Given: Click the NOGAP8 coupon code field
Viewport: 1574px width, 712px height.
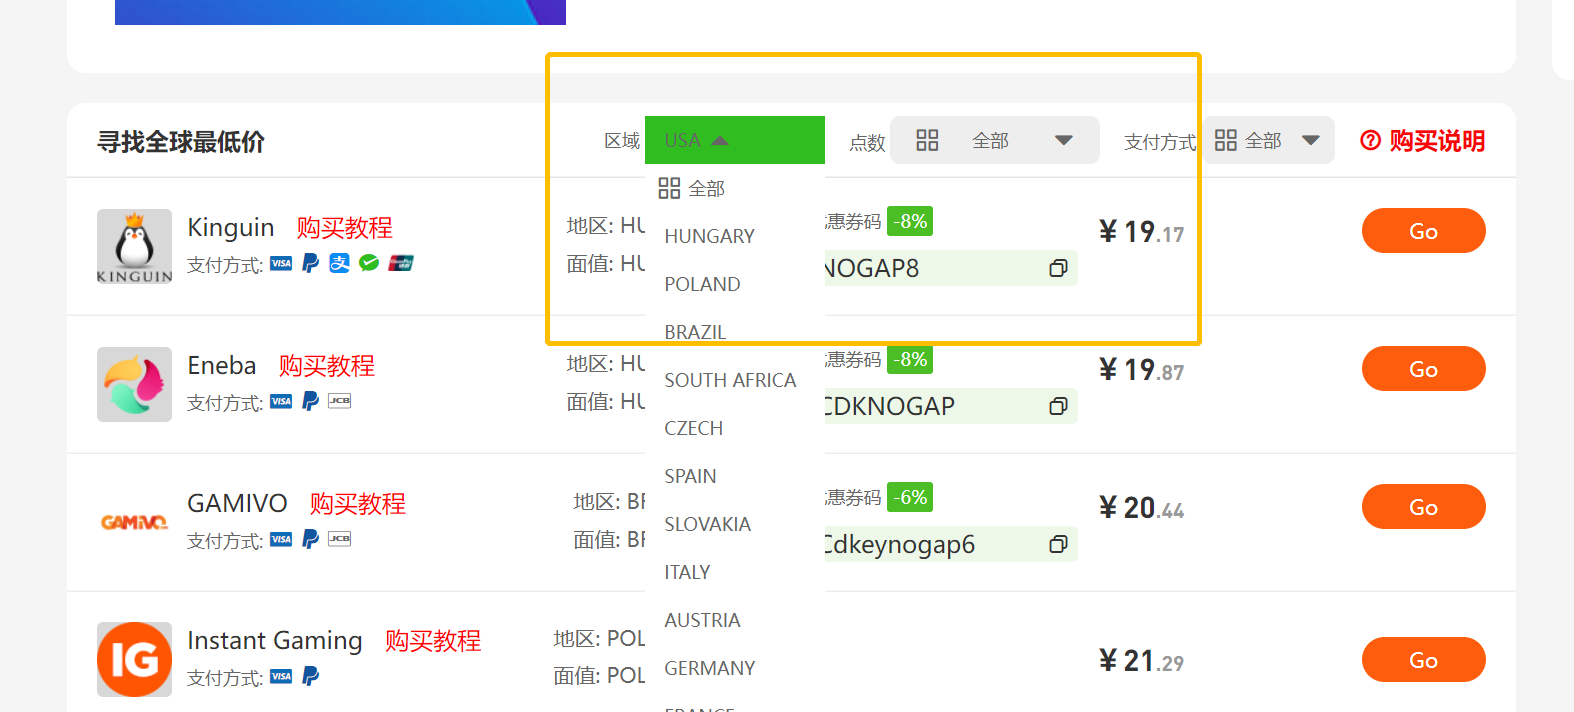Looking at the screenshot, I should tap(951, 268).
